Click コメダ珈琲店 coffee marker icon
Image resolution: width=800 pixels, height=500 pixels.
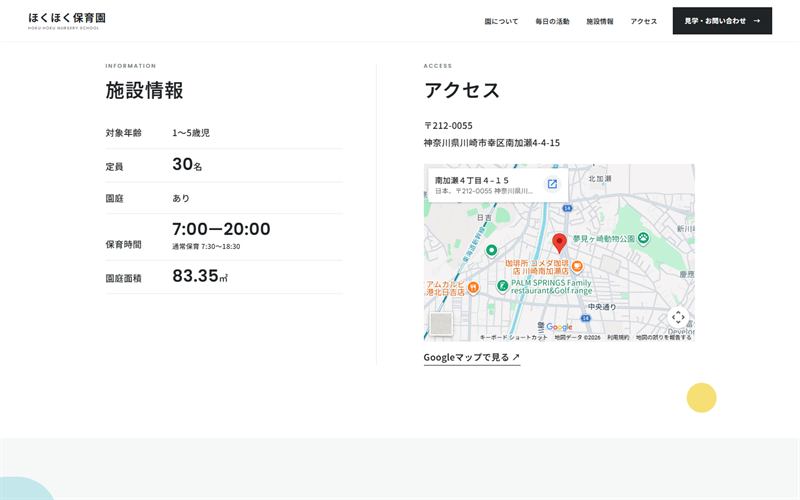pyautogui.click(x=577, y=266)
